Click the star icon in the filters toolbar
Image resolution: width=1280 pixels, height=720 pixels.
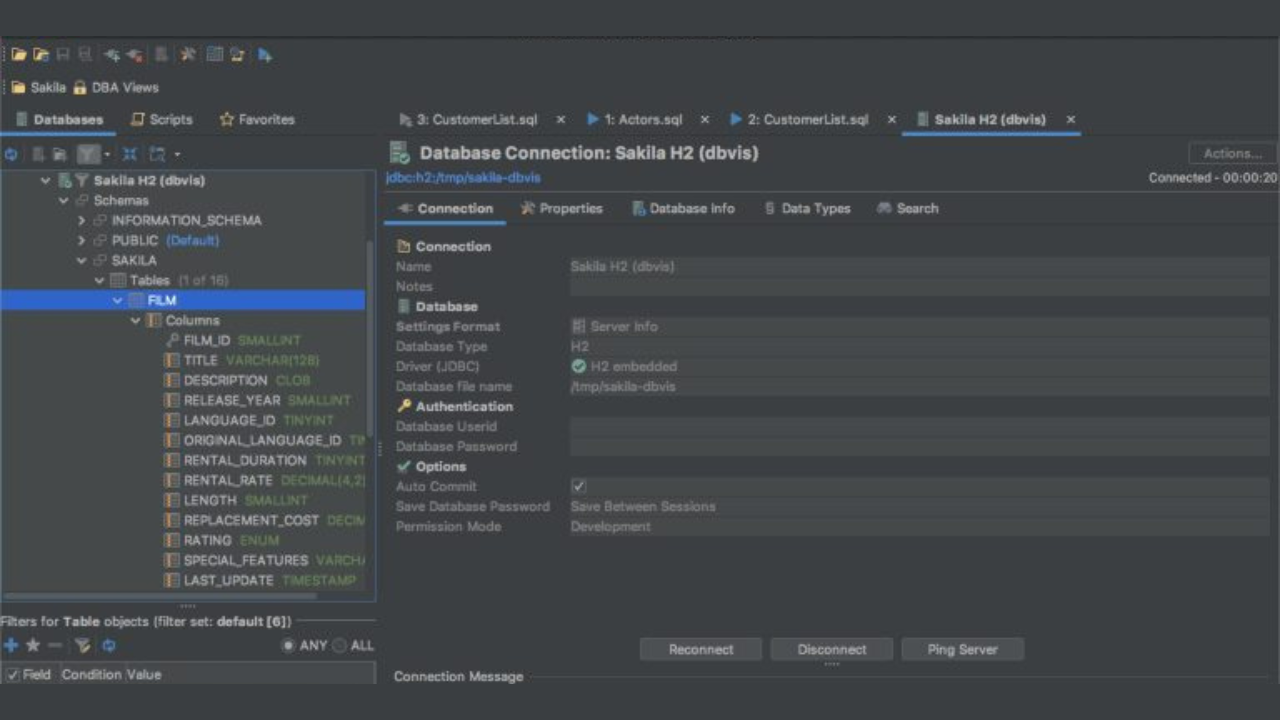click(33, 646)
